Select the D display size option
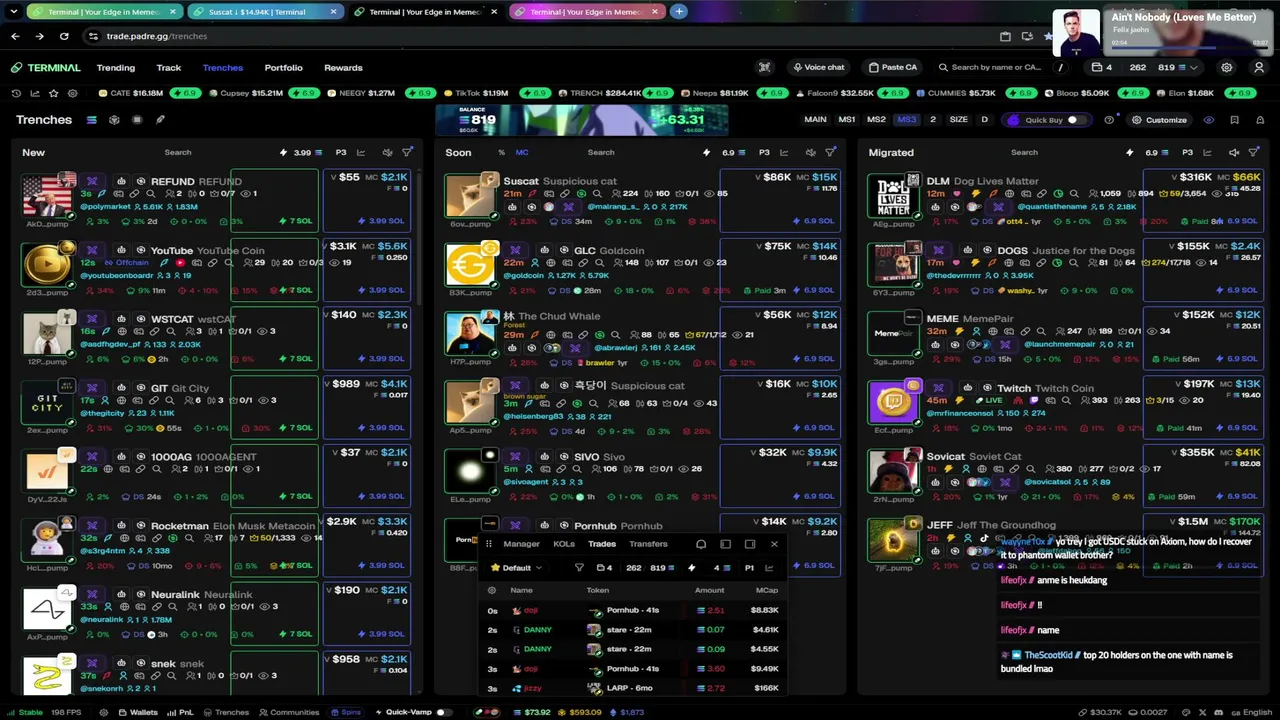The image size is (1280, 720). click(x=984, y=120)
